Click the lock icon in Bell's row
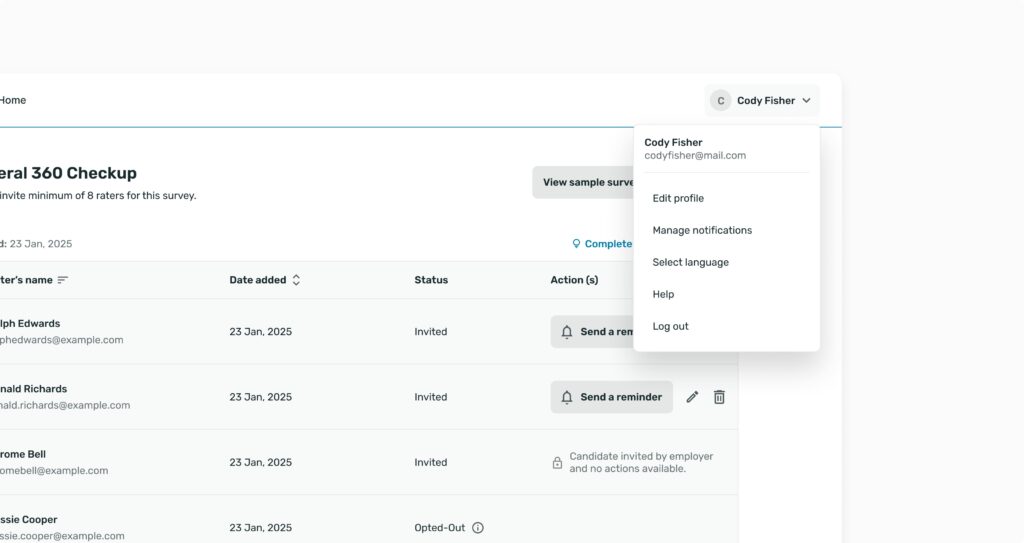 tap(557, 463)
